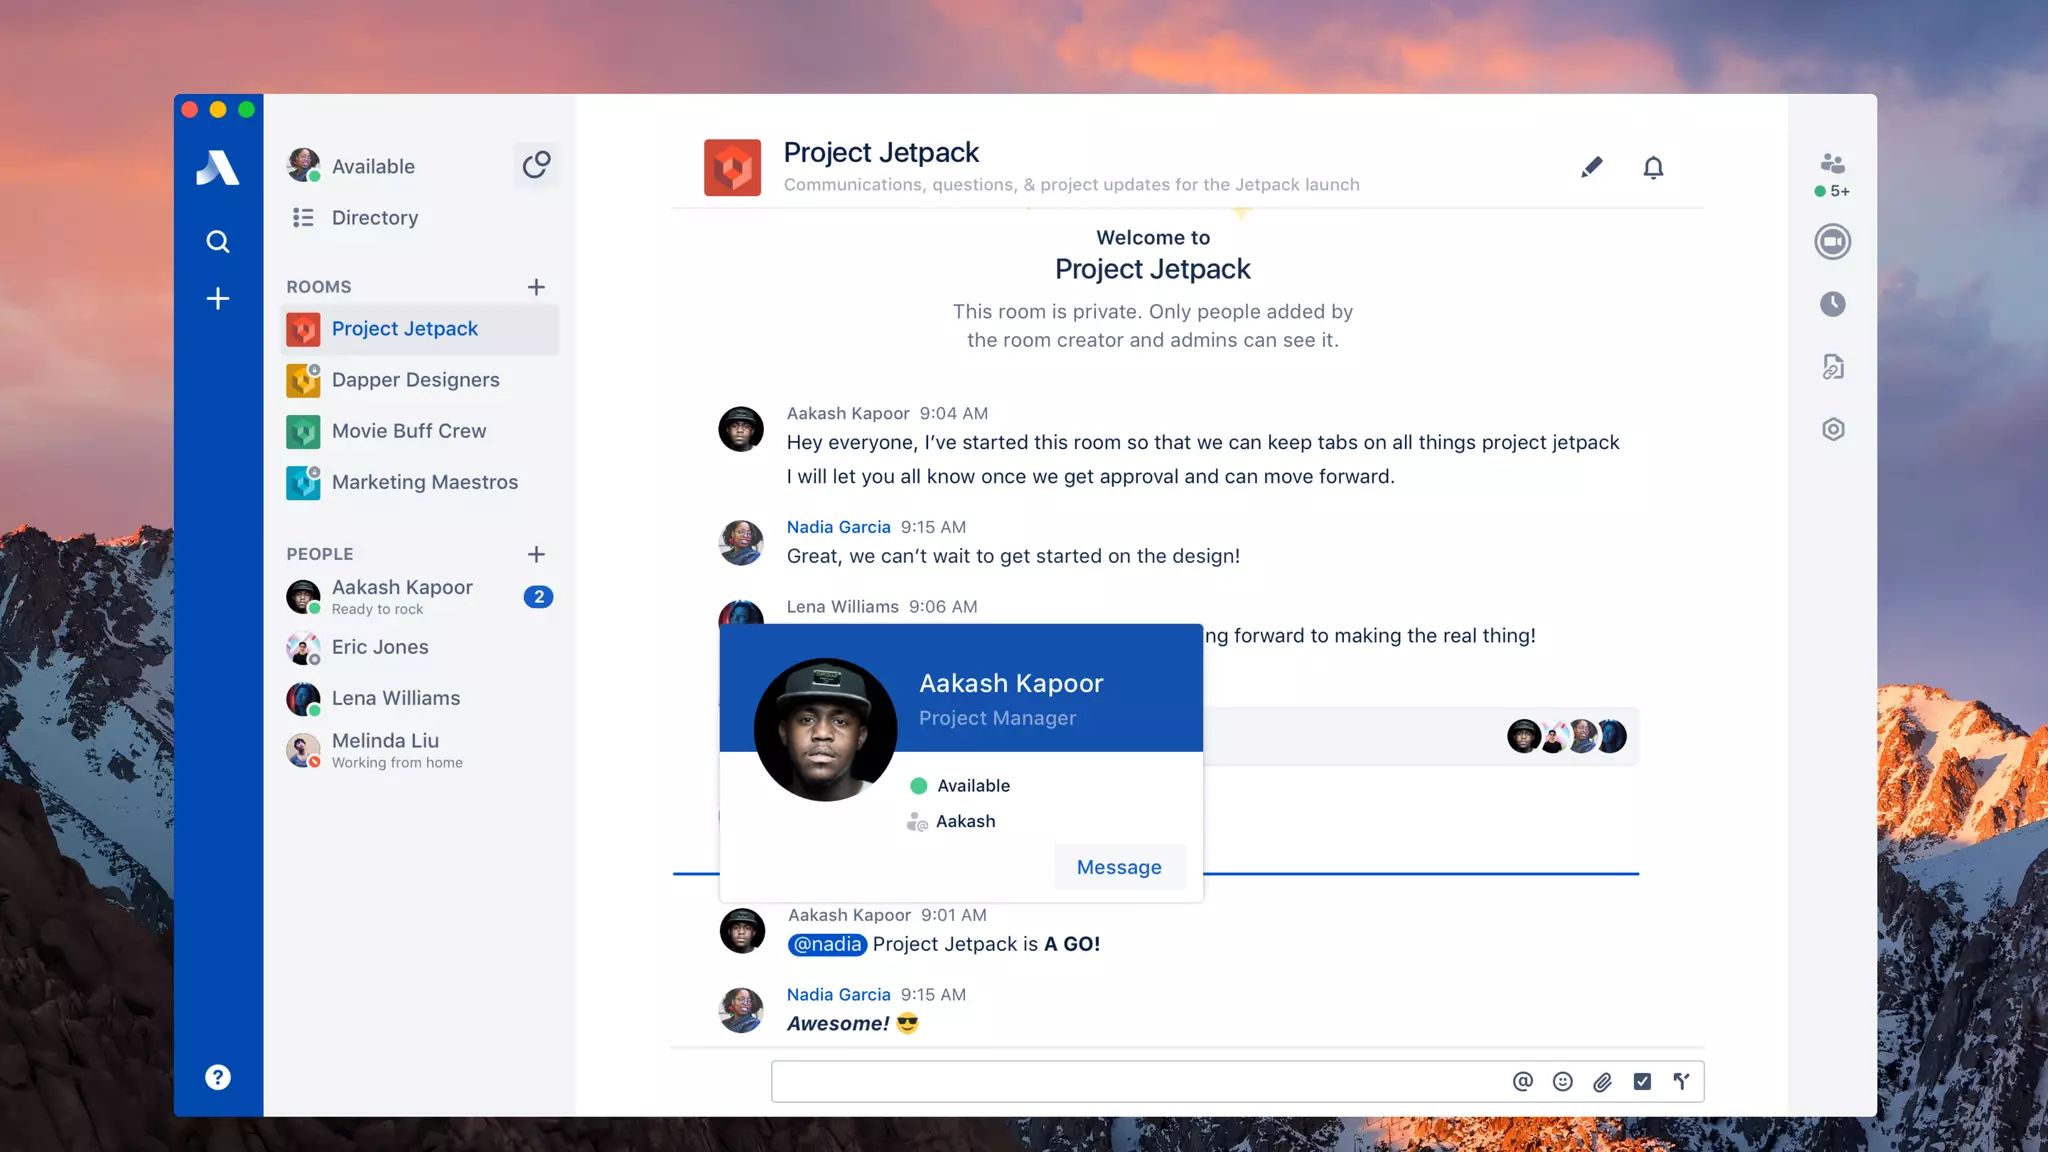Start a video call from right sidebar
Image resolution: width=2048 pixels, height=1152 pixels.
1832,242
